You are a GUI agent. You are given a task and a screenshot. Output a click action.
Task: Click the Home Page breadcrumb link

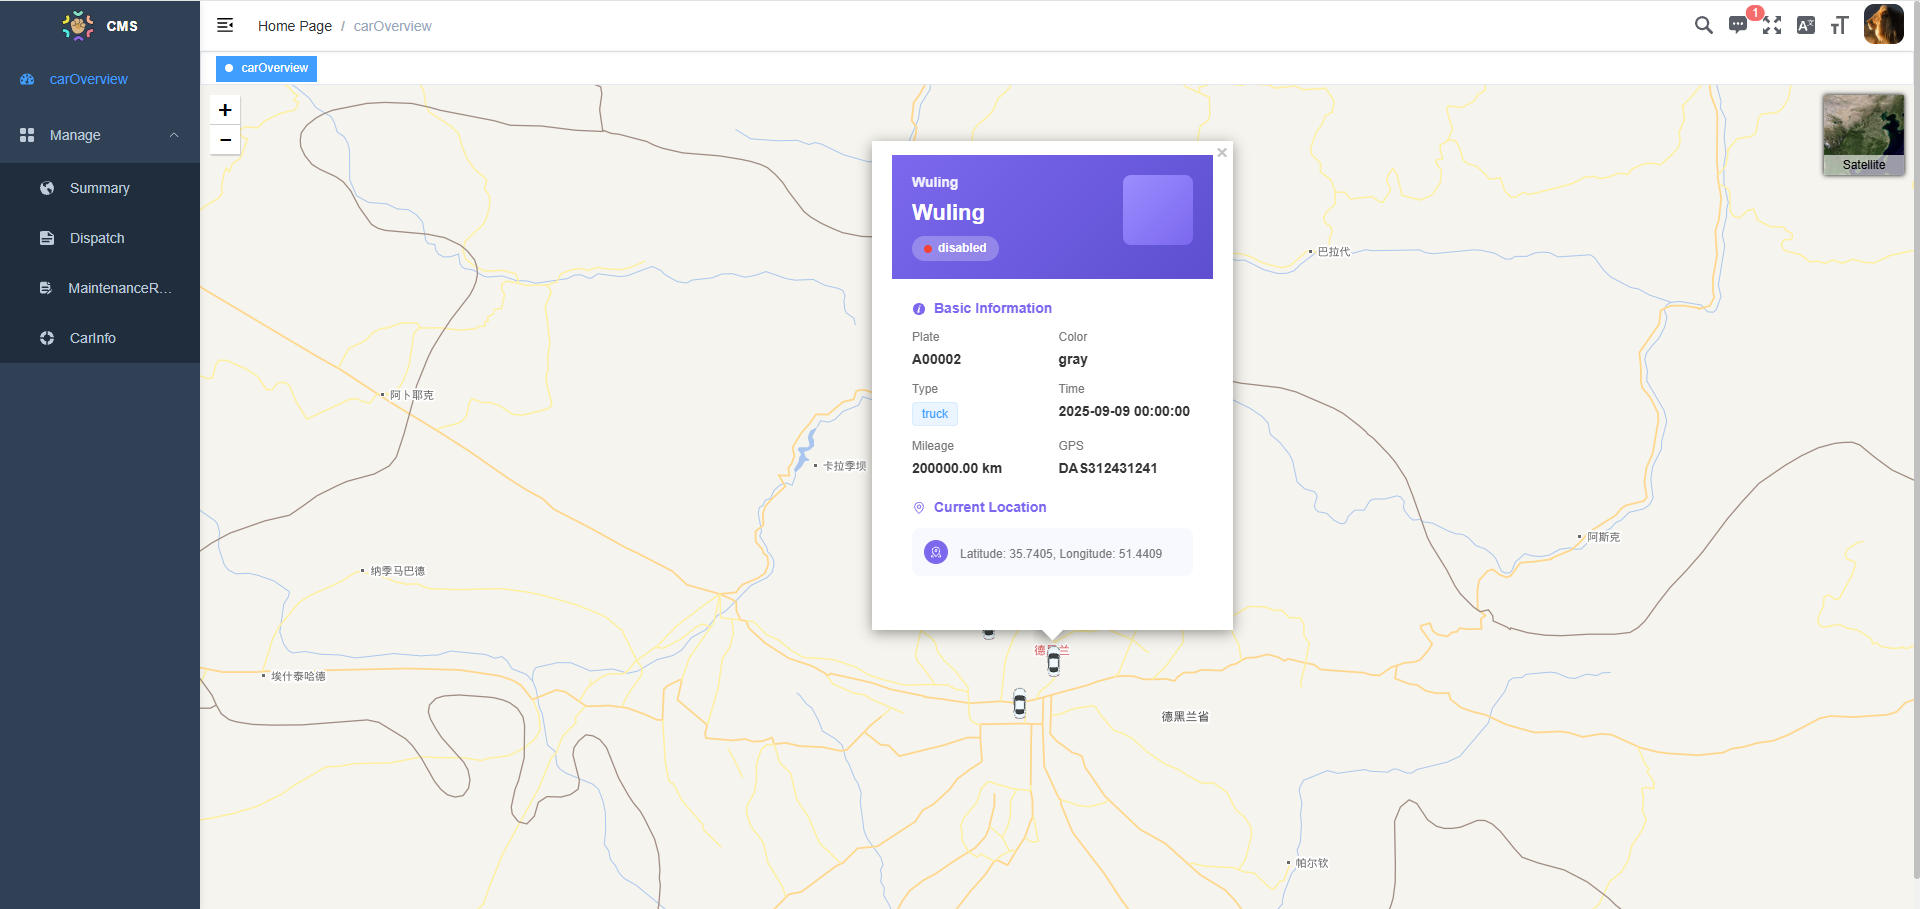click(294, 26)
